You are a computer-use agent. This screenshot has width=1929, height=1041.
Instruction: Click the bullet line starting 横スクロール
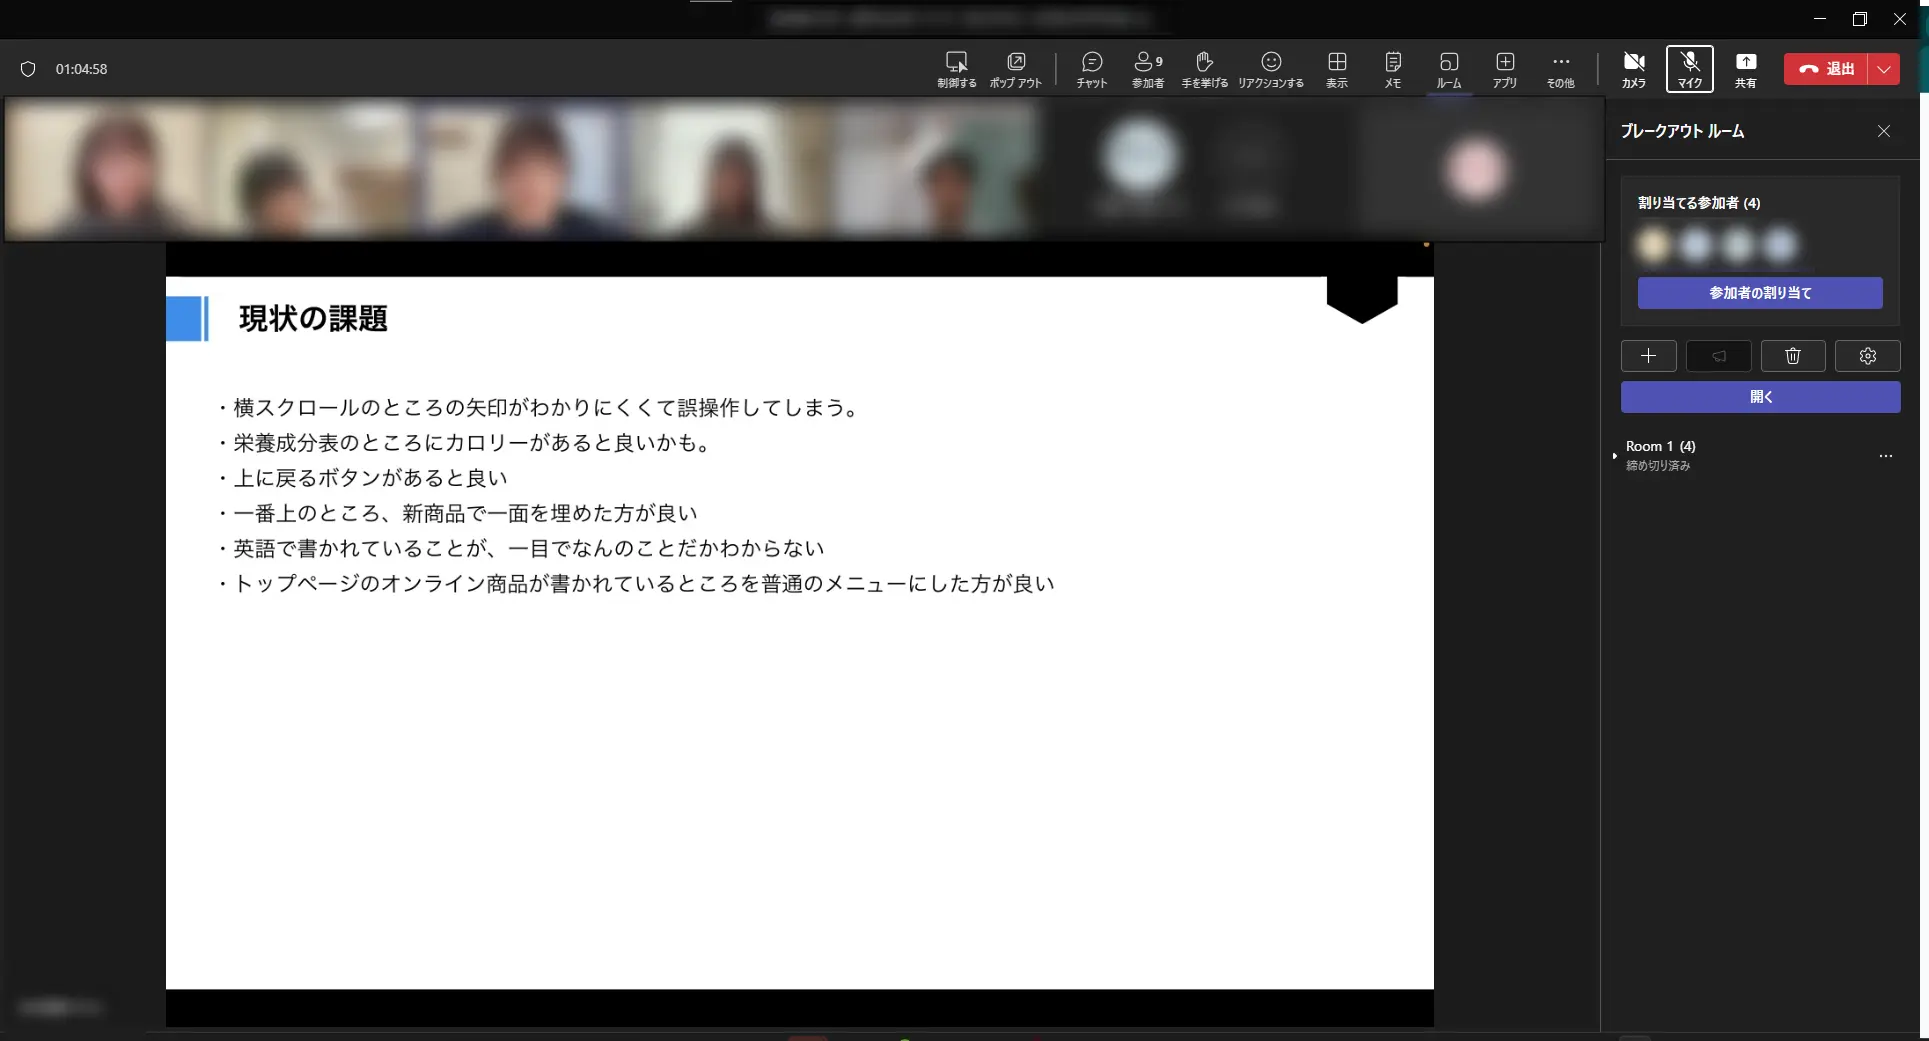click(x=539, y=408)
